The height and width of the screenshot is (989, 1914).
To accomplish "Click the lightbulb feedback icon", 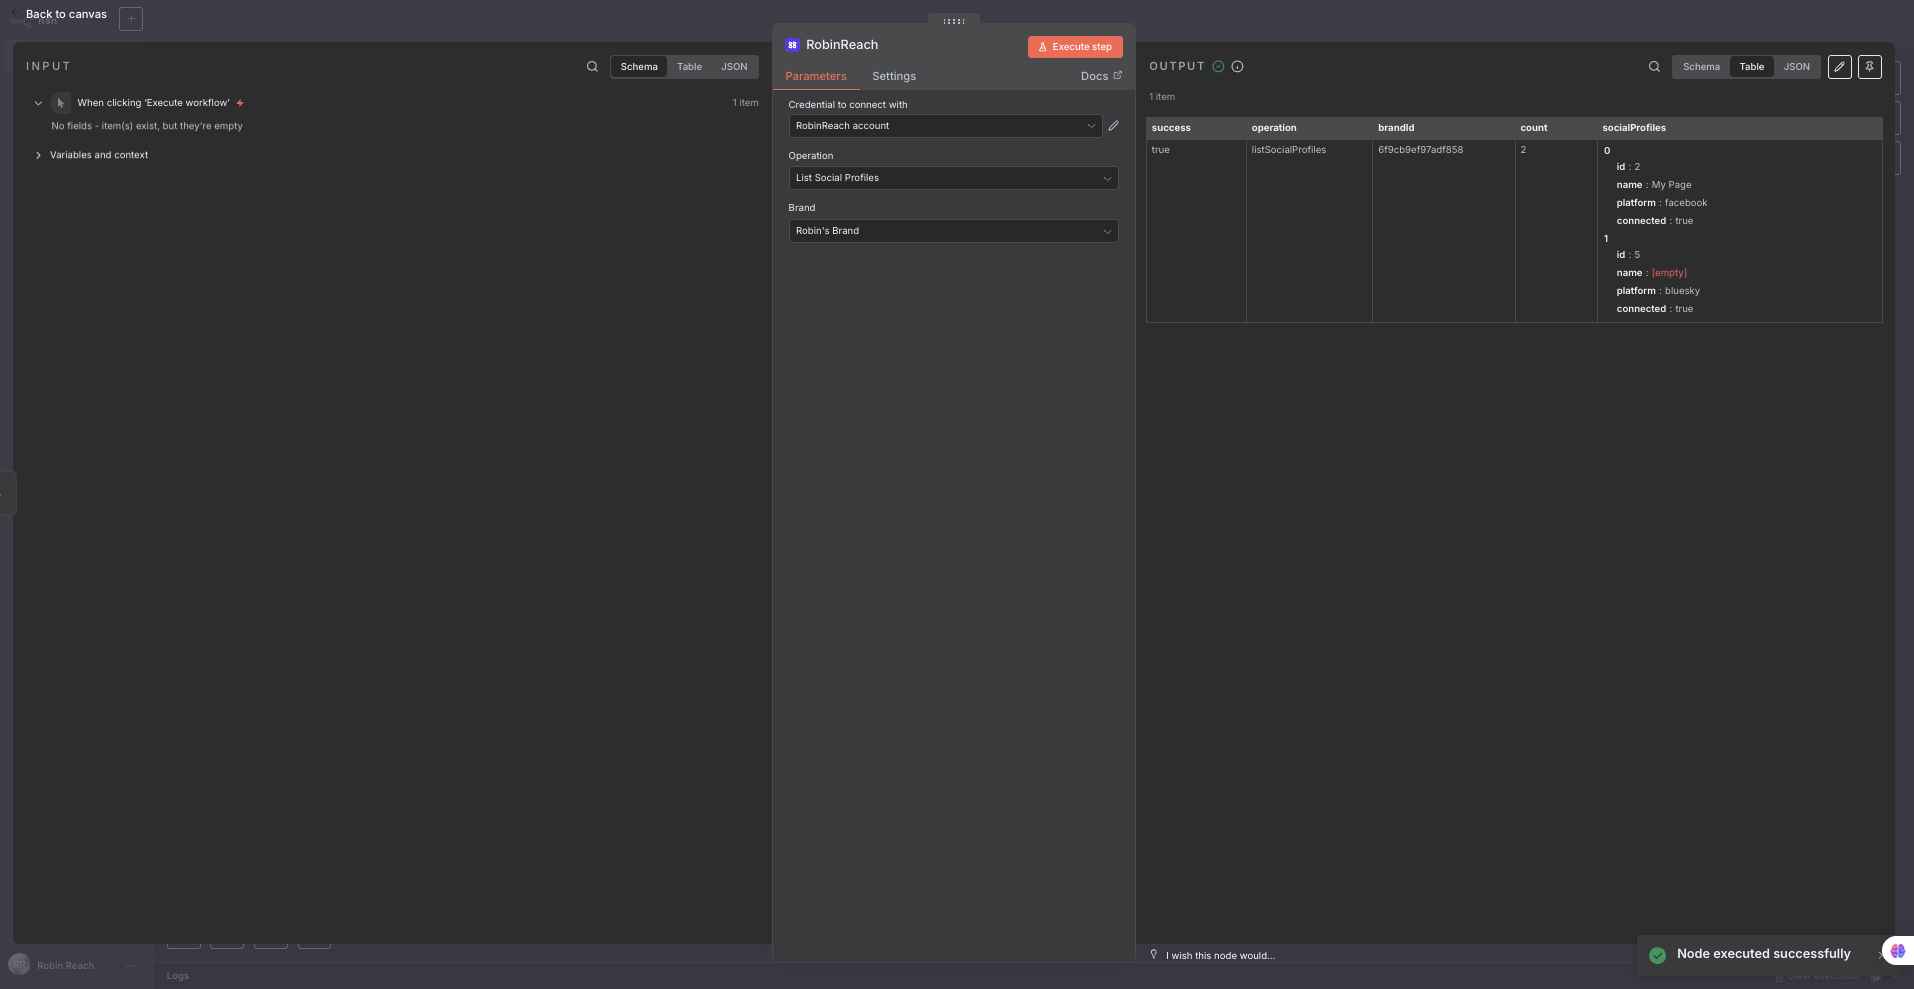I will [x=1154, y=955].
